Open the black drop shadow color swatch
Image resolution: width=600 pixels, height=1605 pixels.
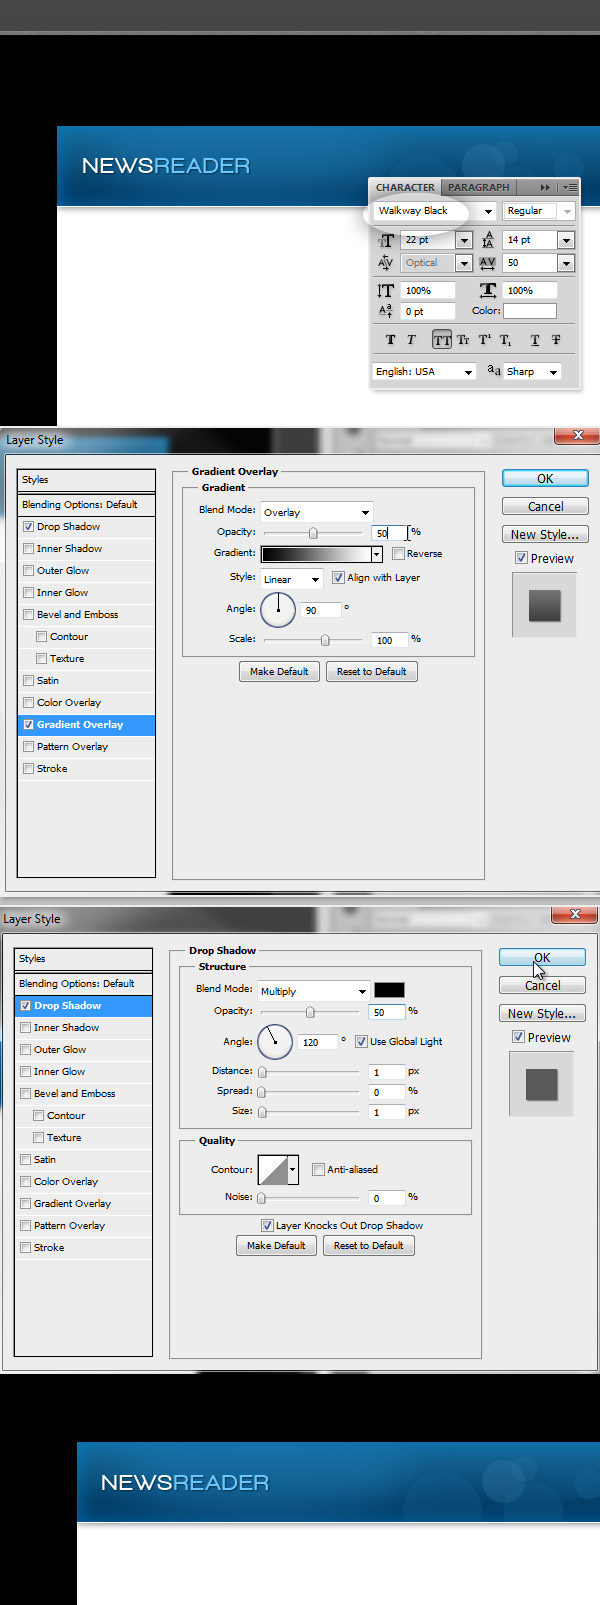click(x=389, y=990)
